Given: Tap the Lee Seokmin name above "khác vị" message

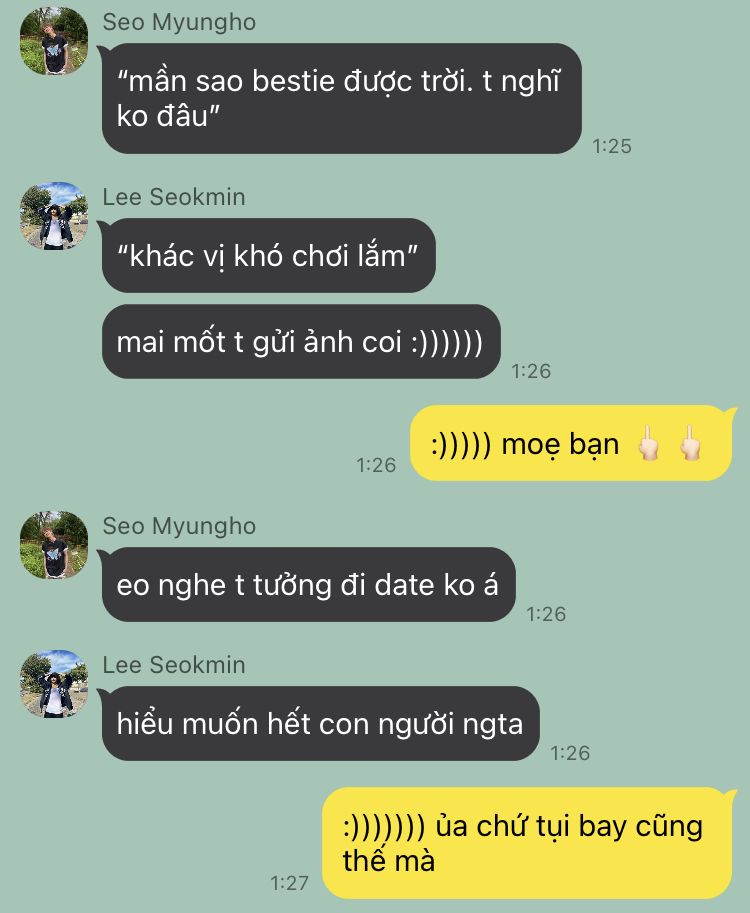Looking at the screenshot, I should [174, 197].
